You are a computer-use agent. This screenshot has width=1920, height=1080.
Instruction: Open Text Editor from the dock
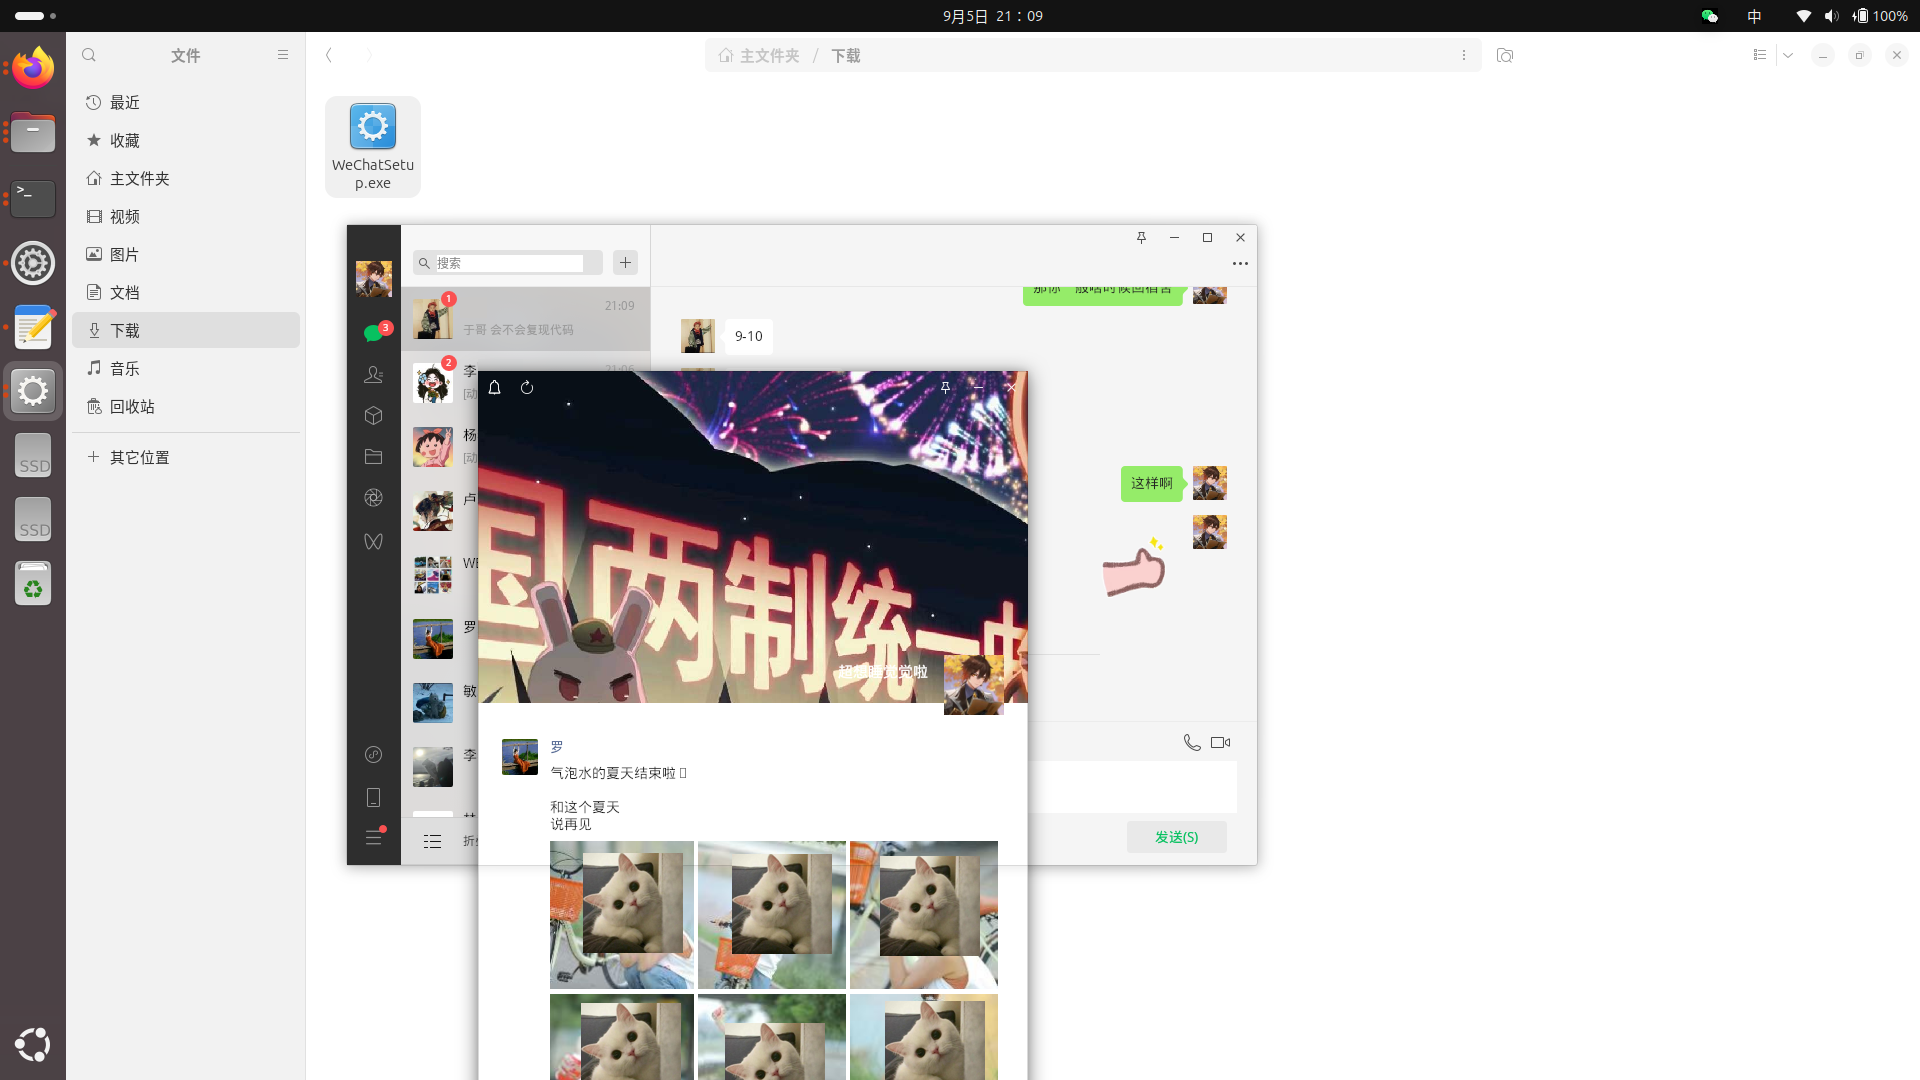(x=33, y=328)
